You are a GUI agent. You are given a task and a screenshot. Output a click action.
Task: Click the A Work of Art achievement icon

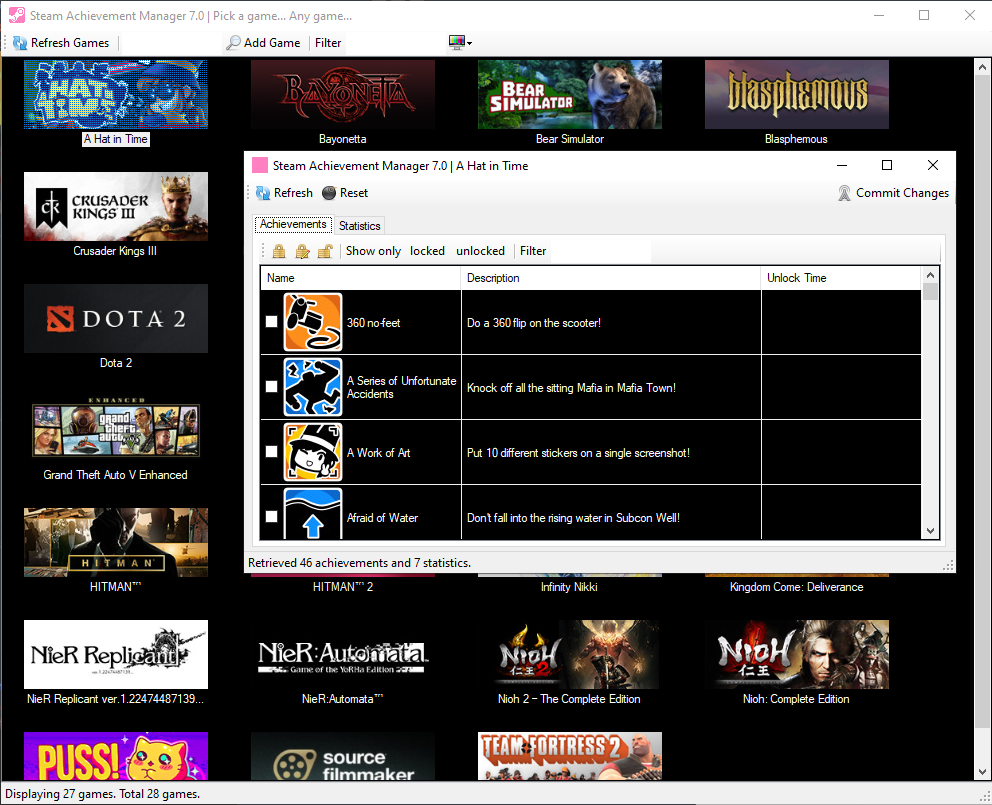pos(313,452)
